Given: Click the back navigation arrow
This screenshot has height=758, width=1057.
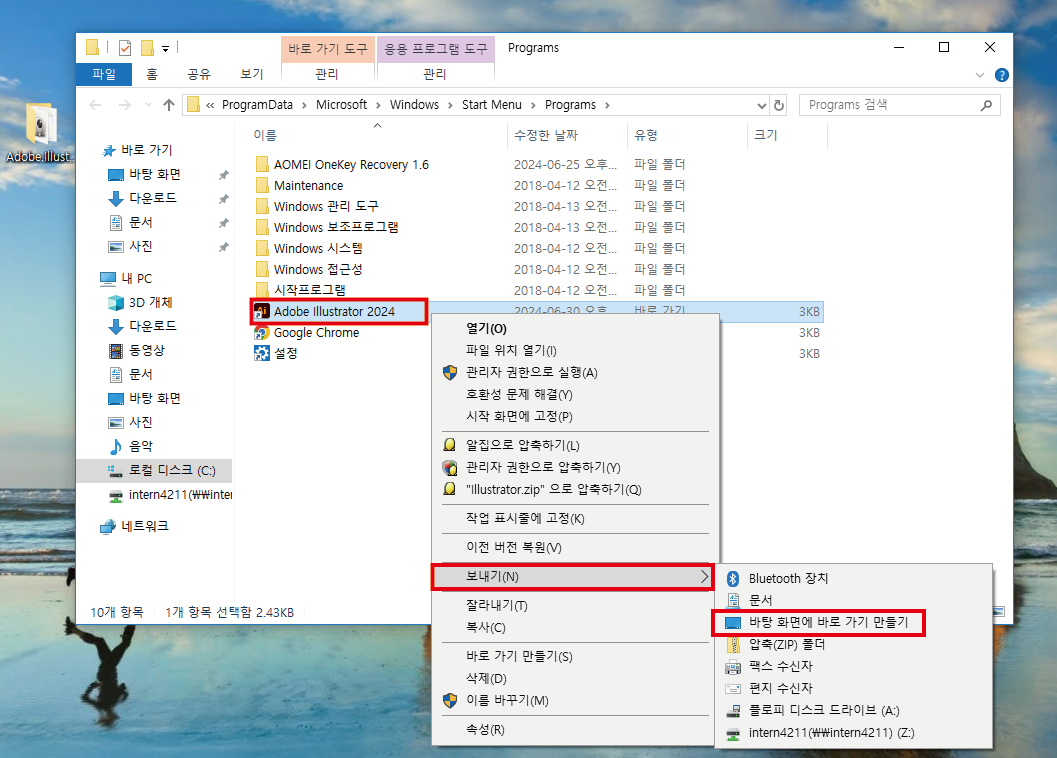Looking at the screenshot, I should coord(96,105).
